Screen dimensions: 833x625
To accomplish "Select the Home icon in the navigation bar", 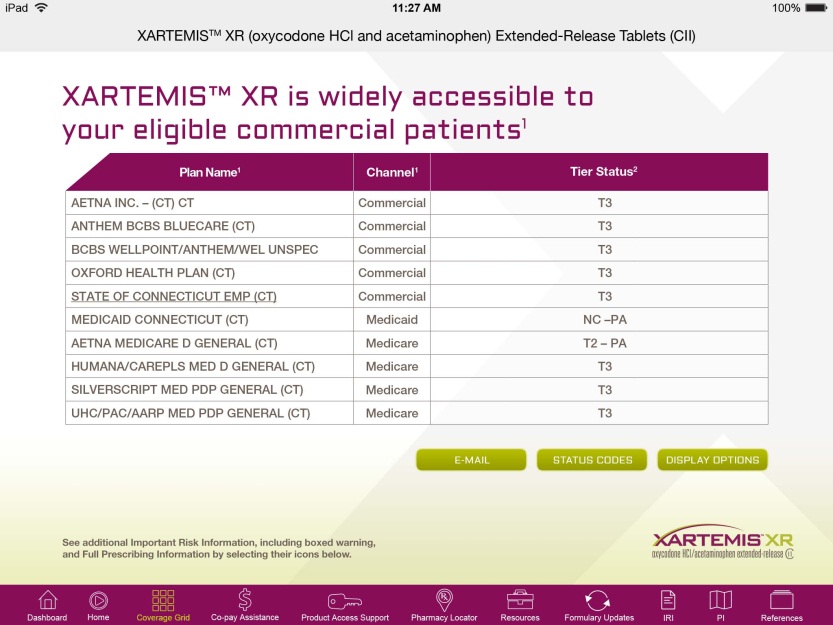I will pos(98,604).
